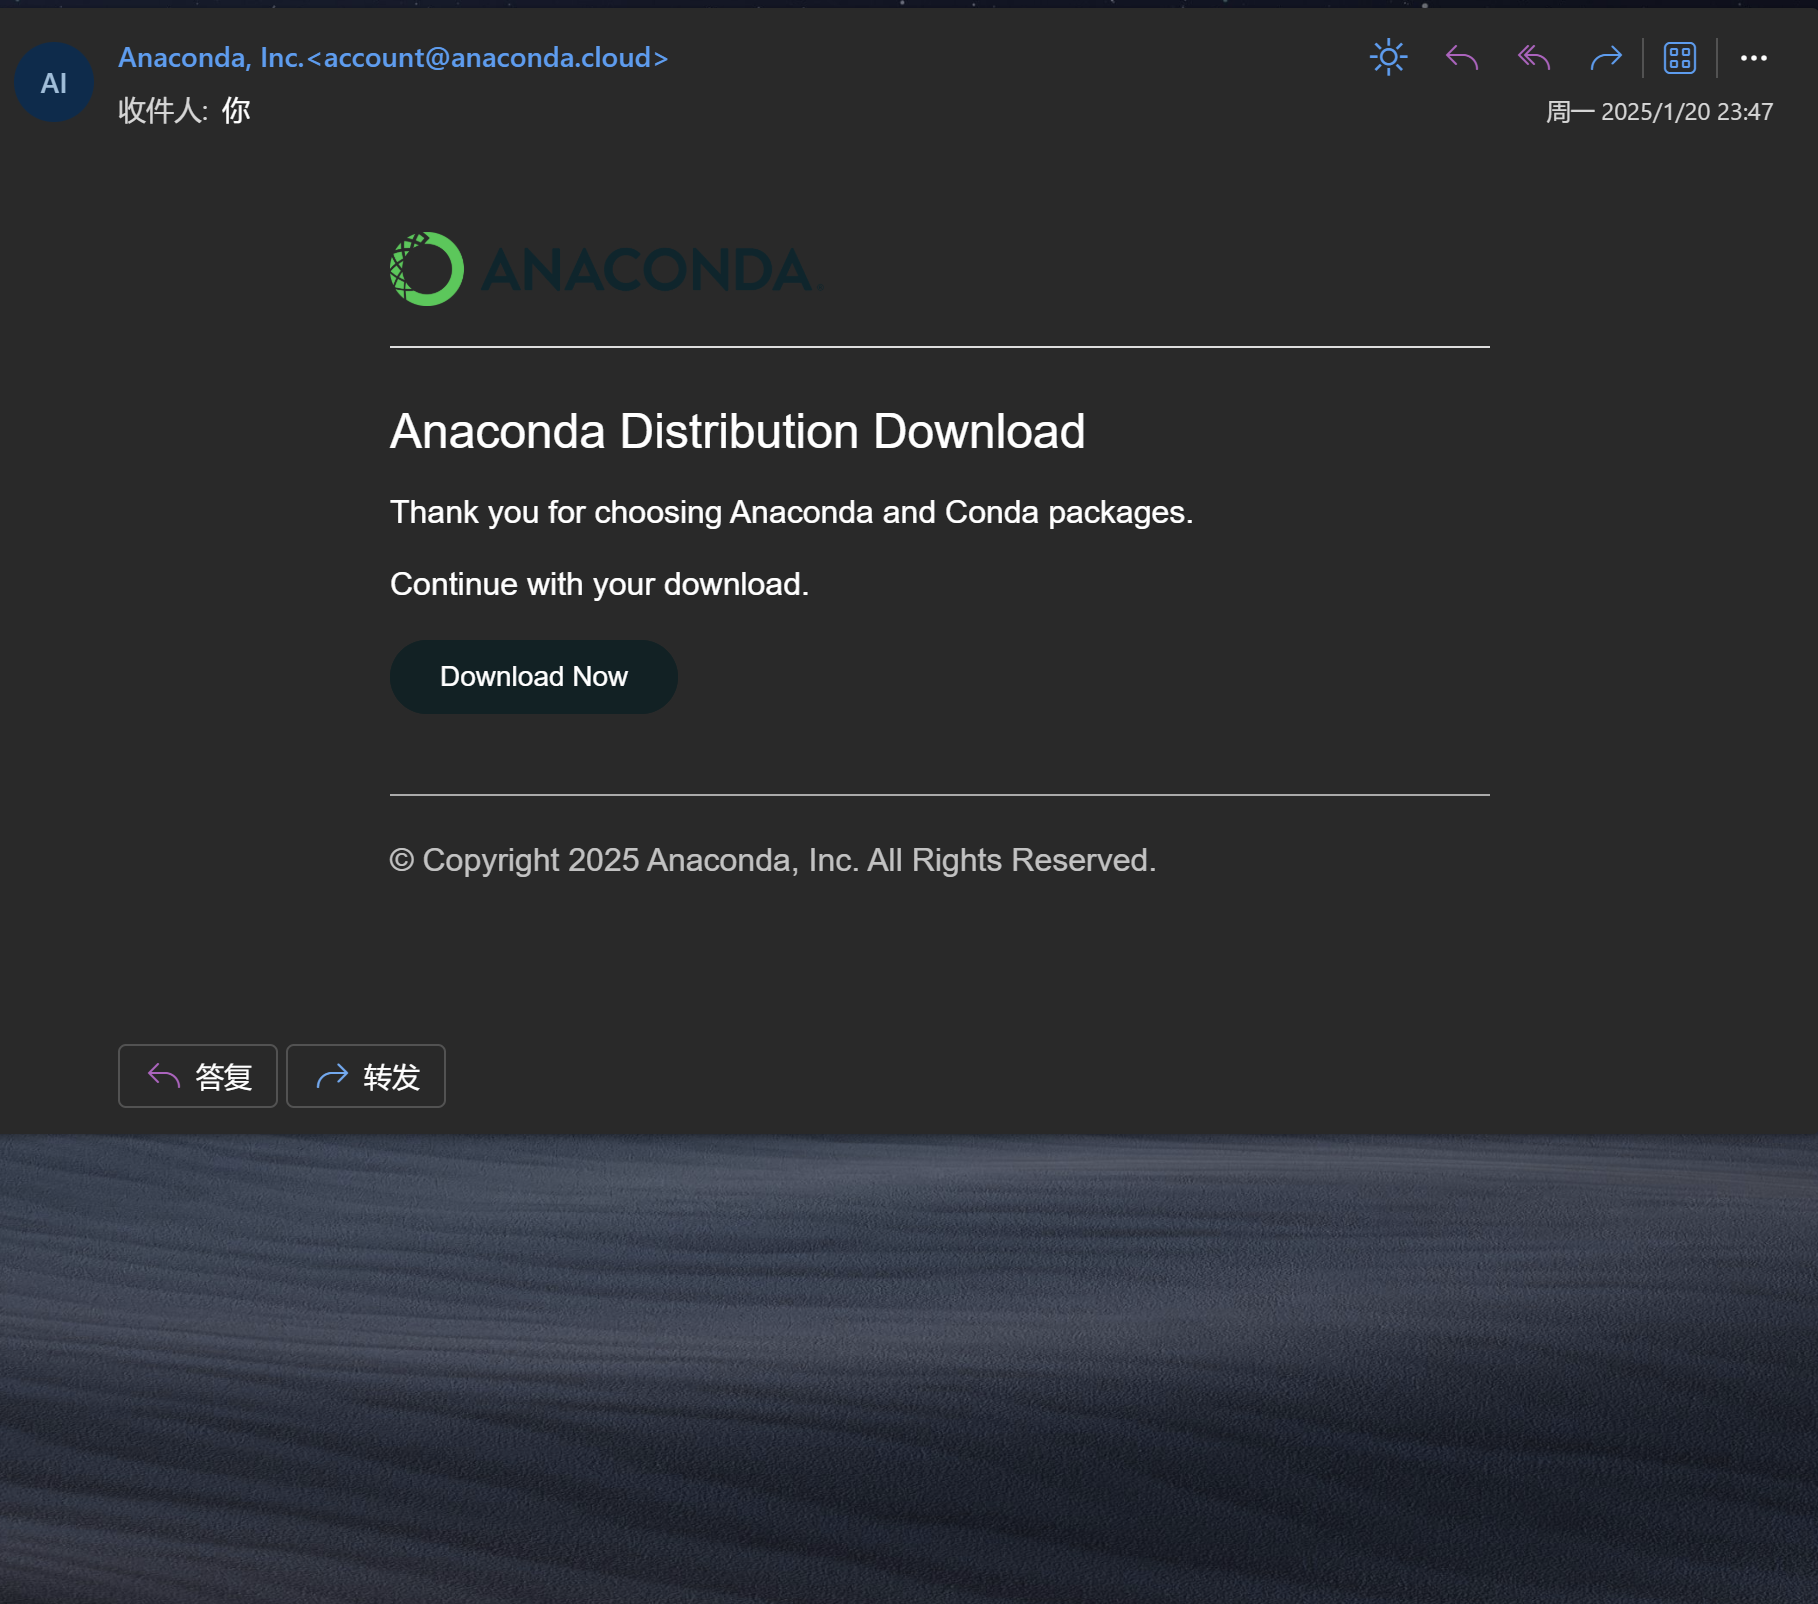The image size is (1818, 1604).
Task: Open the apps grid icon
Action: tap(1679, 58)
